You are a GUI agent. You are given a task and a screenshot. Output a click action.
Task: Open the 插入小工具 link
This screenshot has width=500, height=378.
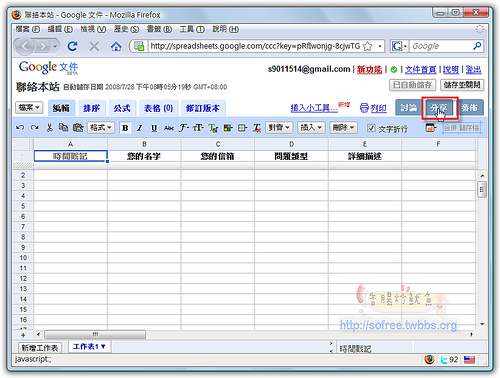tap(314, 108)
